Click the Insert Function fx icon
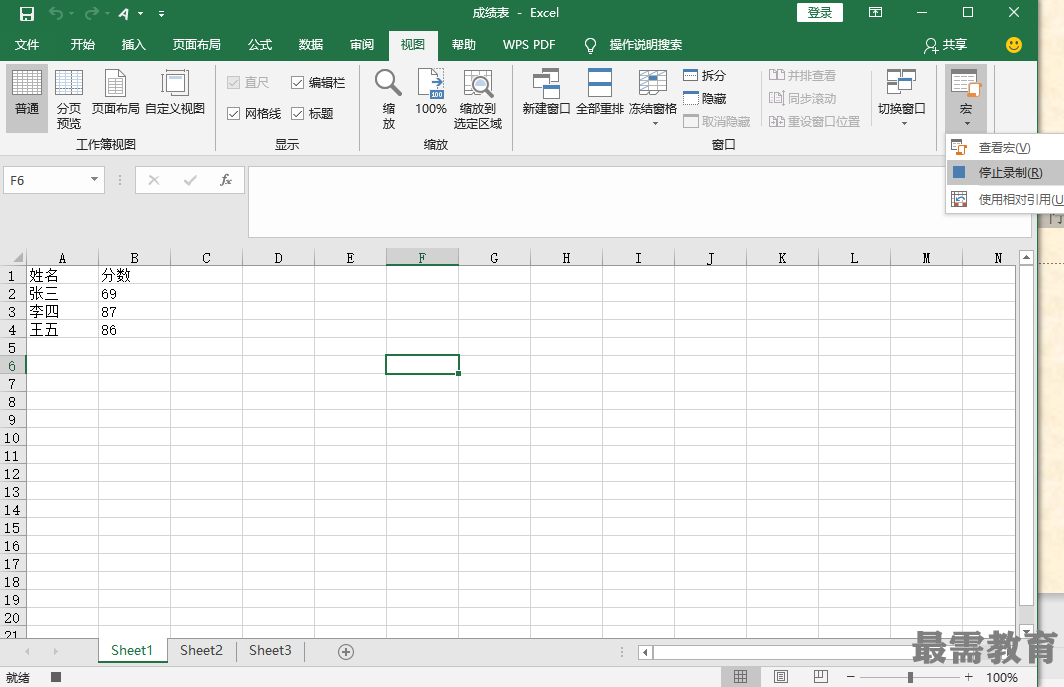 point(226,180)
